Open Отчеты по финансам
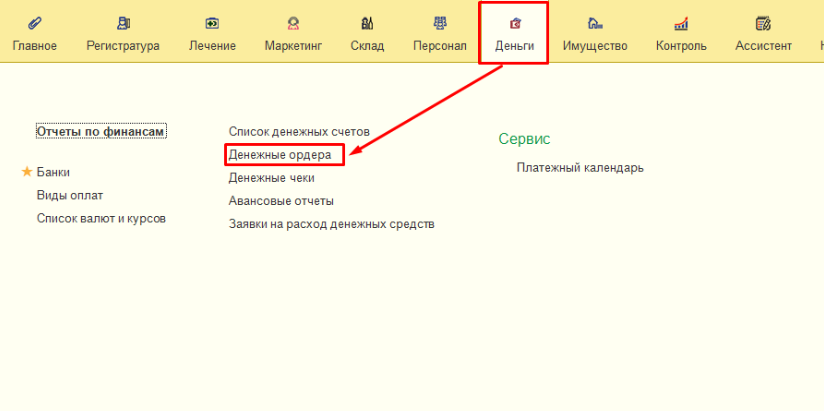The width and height of the screenshot is (824, 411). [101, 131]
